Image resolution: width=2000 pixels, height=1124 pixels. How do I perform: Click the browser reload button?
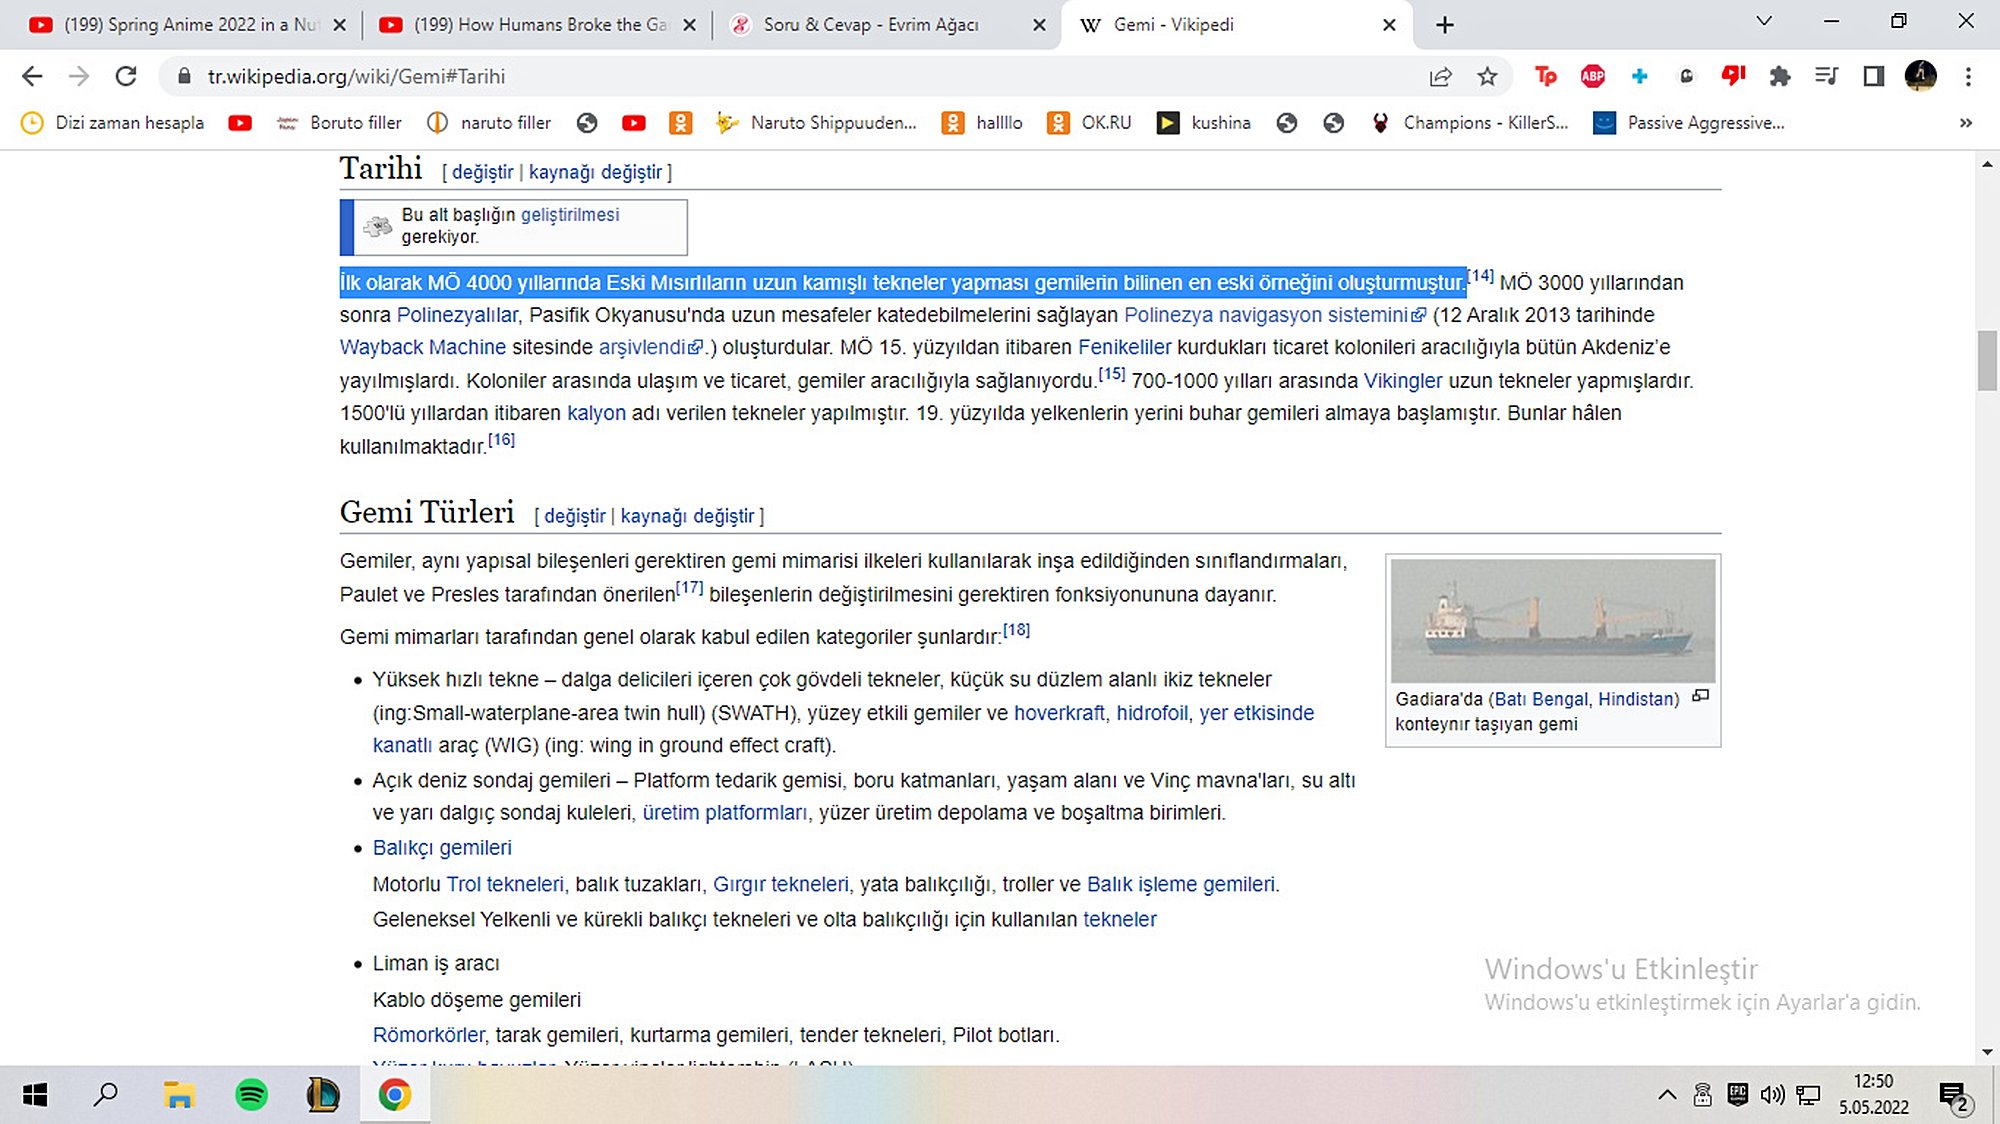(x=126, y=76)
